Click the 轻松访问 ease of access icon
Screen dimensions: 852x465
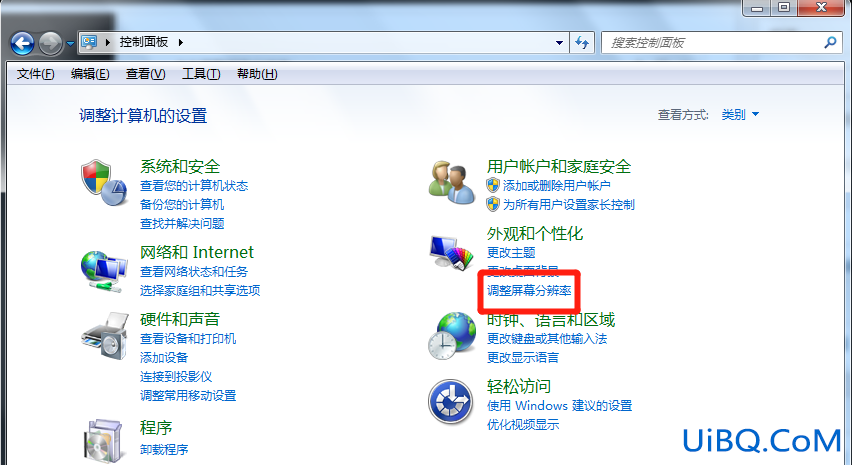click(x=450, y=403)
